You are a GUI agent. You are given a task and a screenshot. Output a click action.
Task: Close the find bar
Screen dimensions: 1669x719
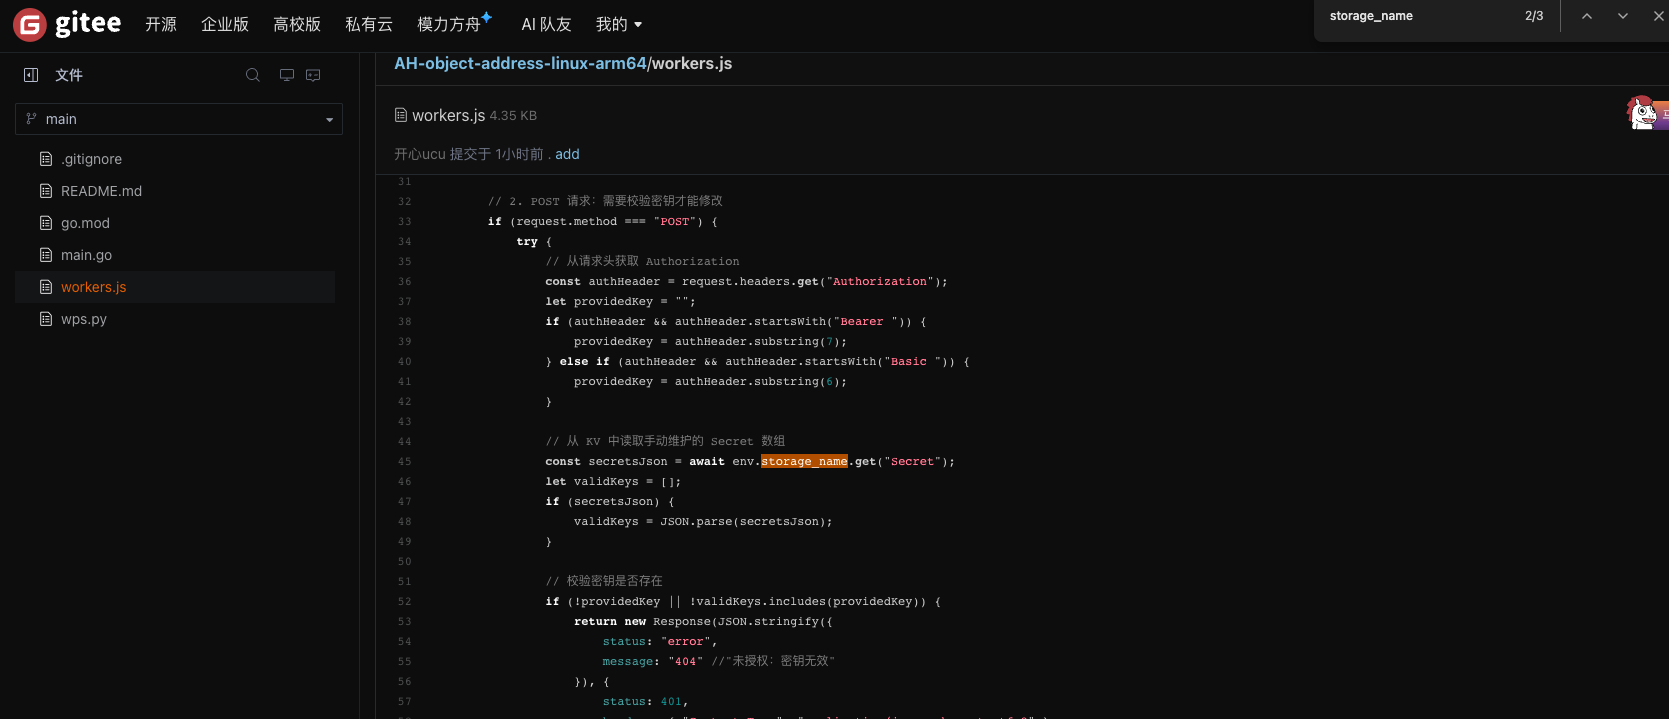point(1658,16)
